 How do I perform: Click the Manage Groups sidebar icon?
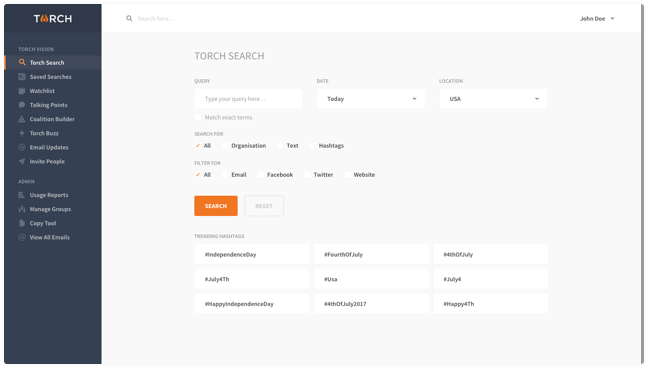(x=22, y=209)
